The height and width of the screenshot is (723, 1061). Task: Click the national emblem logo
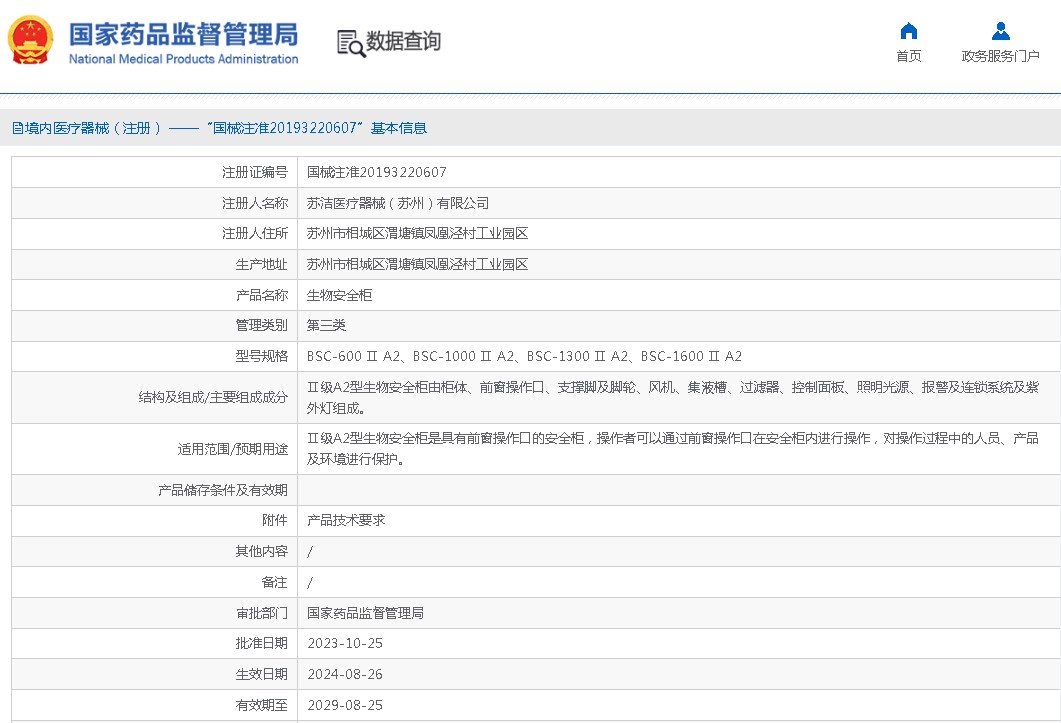(x=32, y=41)
